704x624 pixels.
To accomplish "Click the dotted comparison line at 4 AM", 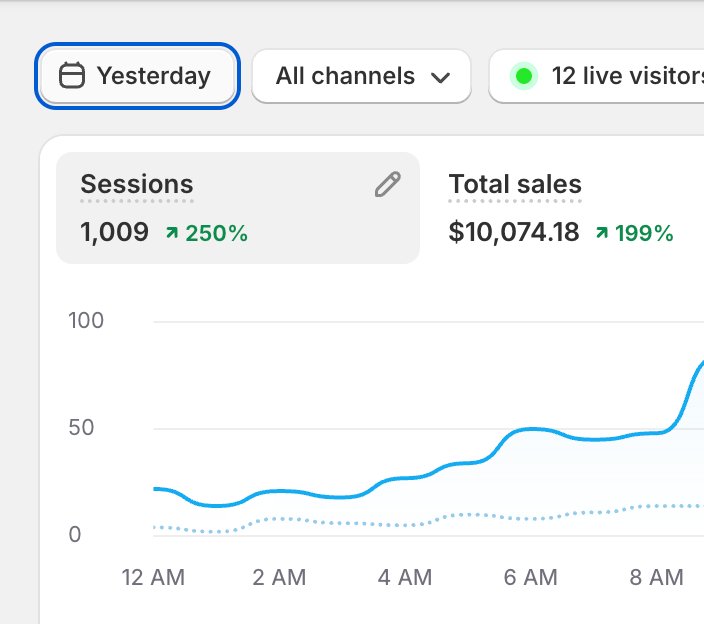I will point(405,525).
